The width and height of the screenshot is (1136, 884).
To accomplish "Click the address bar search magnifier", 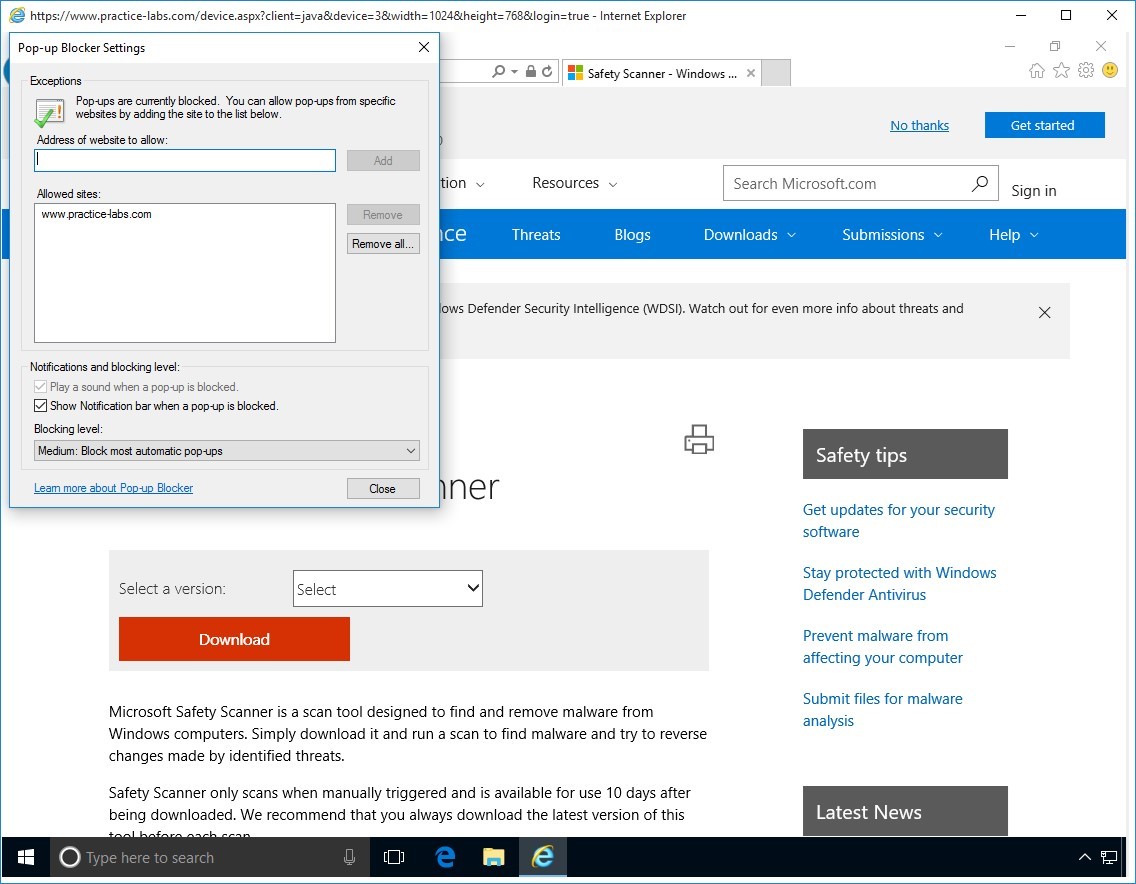I will 498,72.
